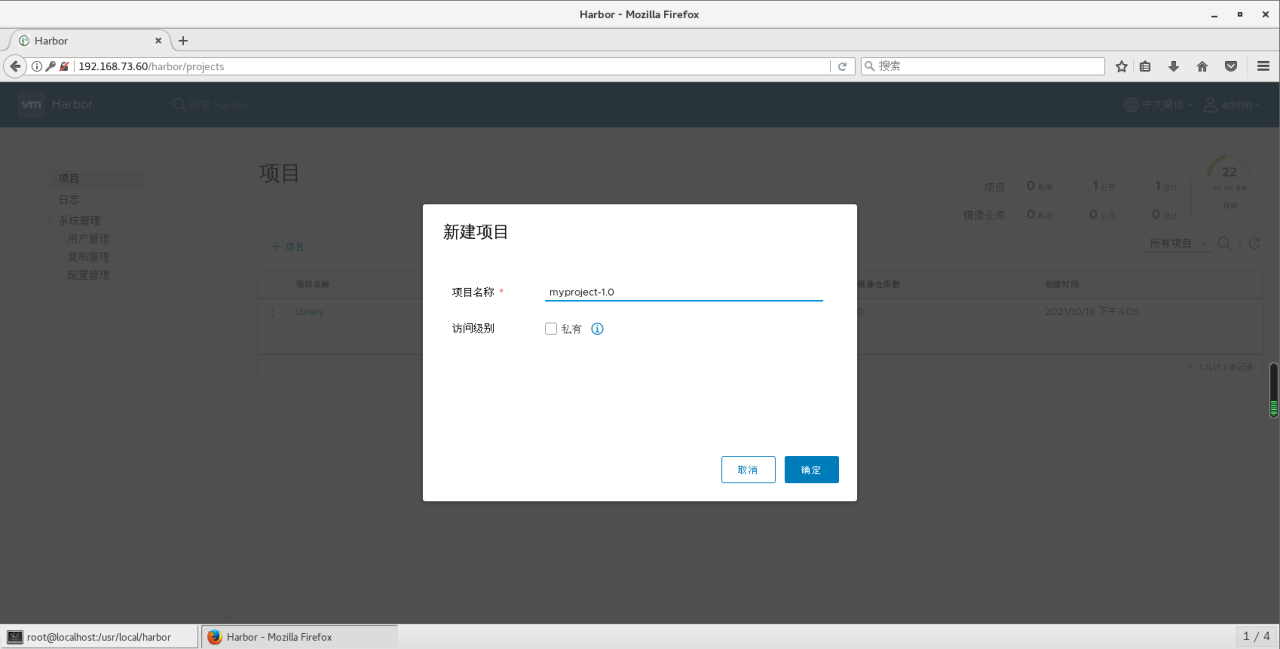Open the three-dot action menu for library
The width and height of the screenshot is (1280, 649).
click(273, 311)
